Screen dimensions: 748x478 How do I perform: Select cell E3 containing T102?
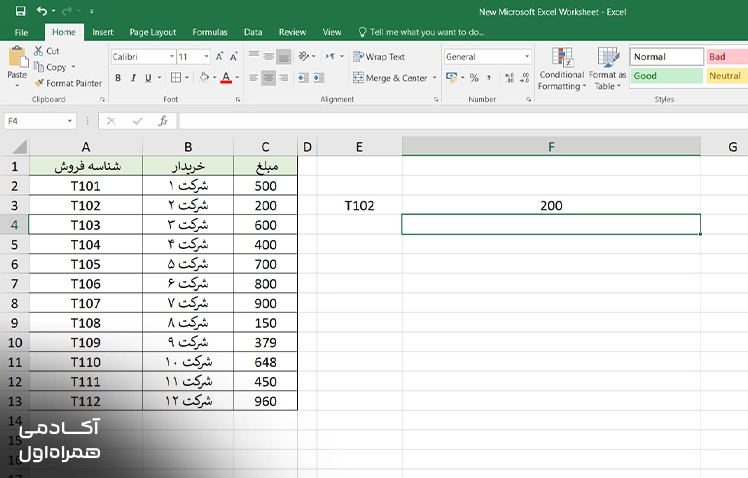point(359,205)
